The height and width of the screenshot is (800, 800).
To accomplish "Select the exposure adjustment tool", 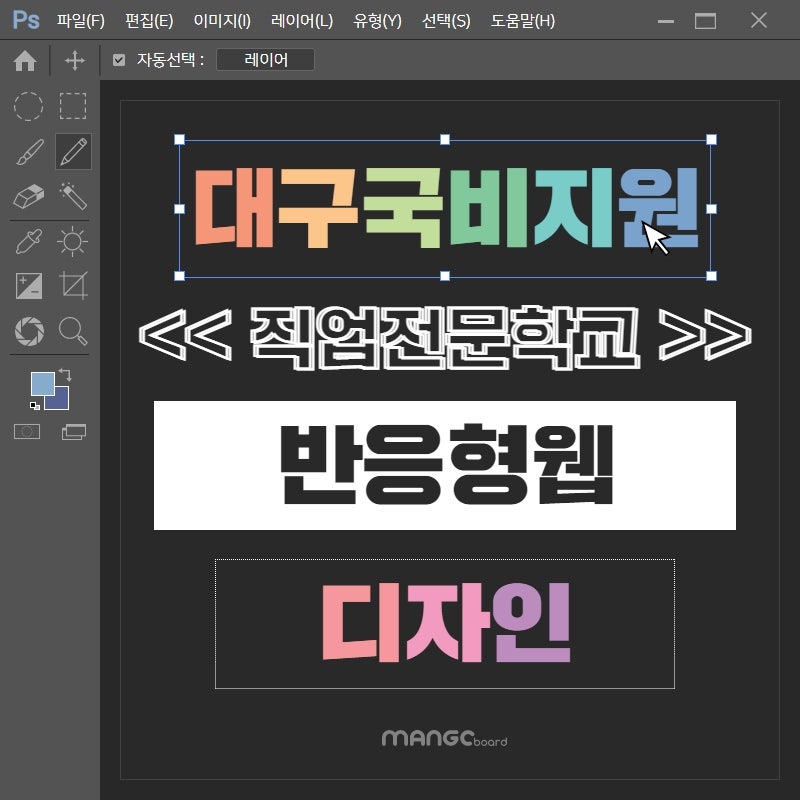I will (x=29, y=286).
